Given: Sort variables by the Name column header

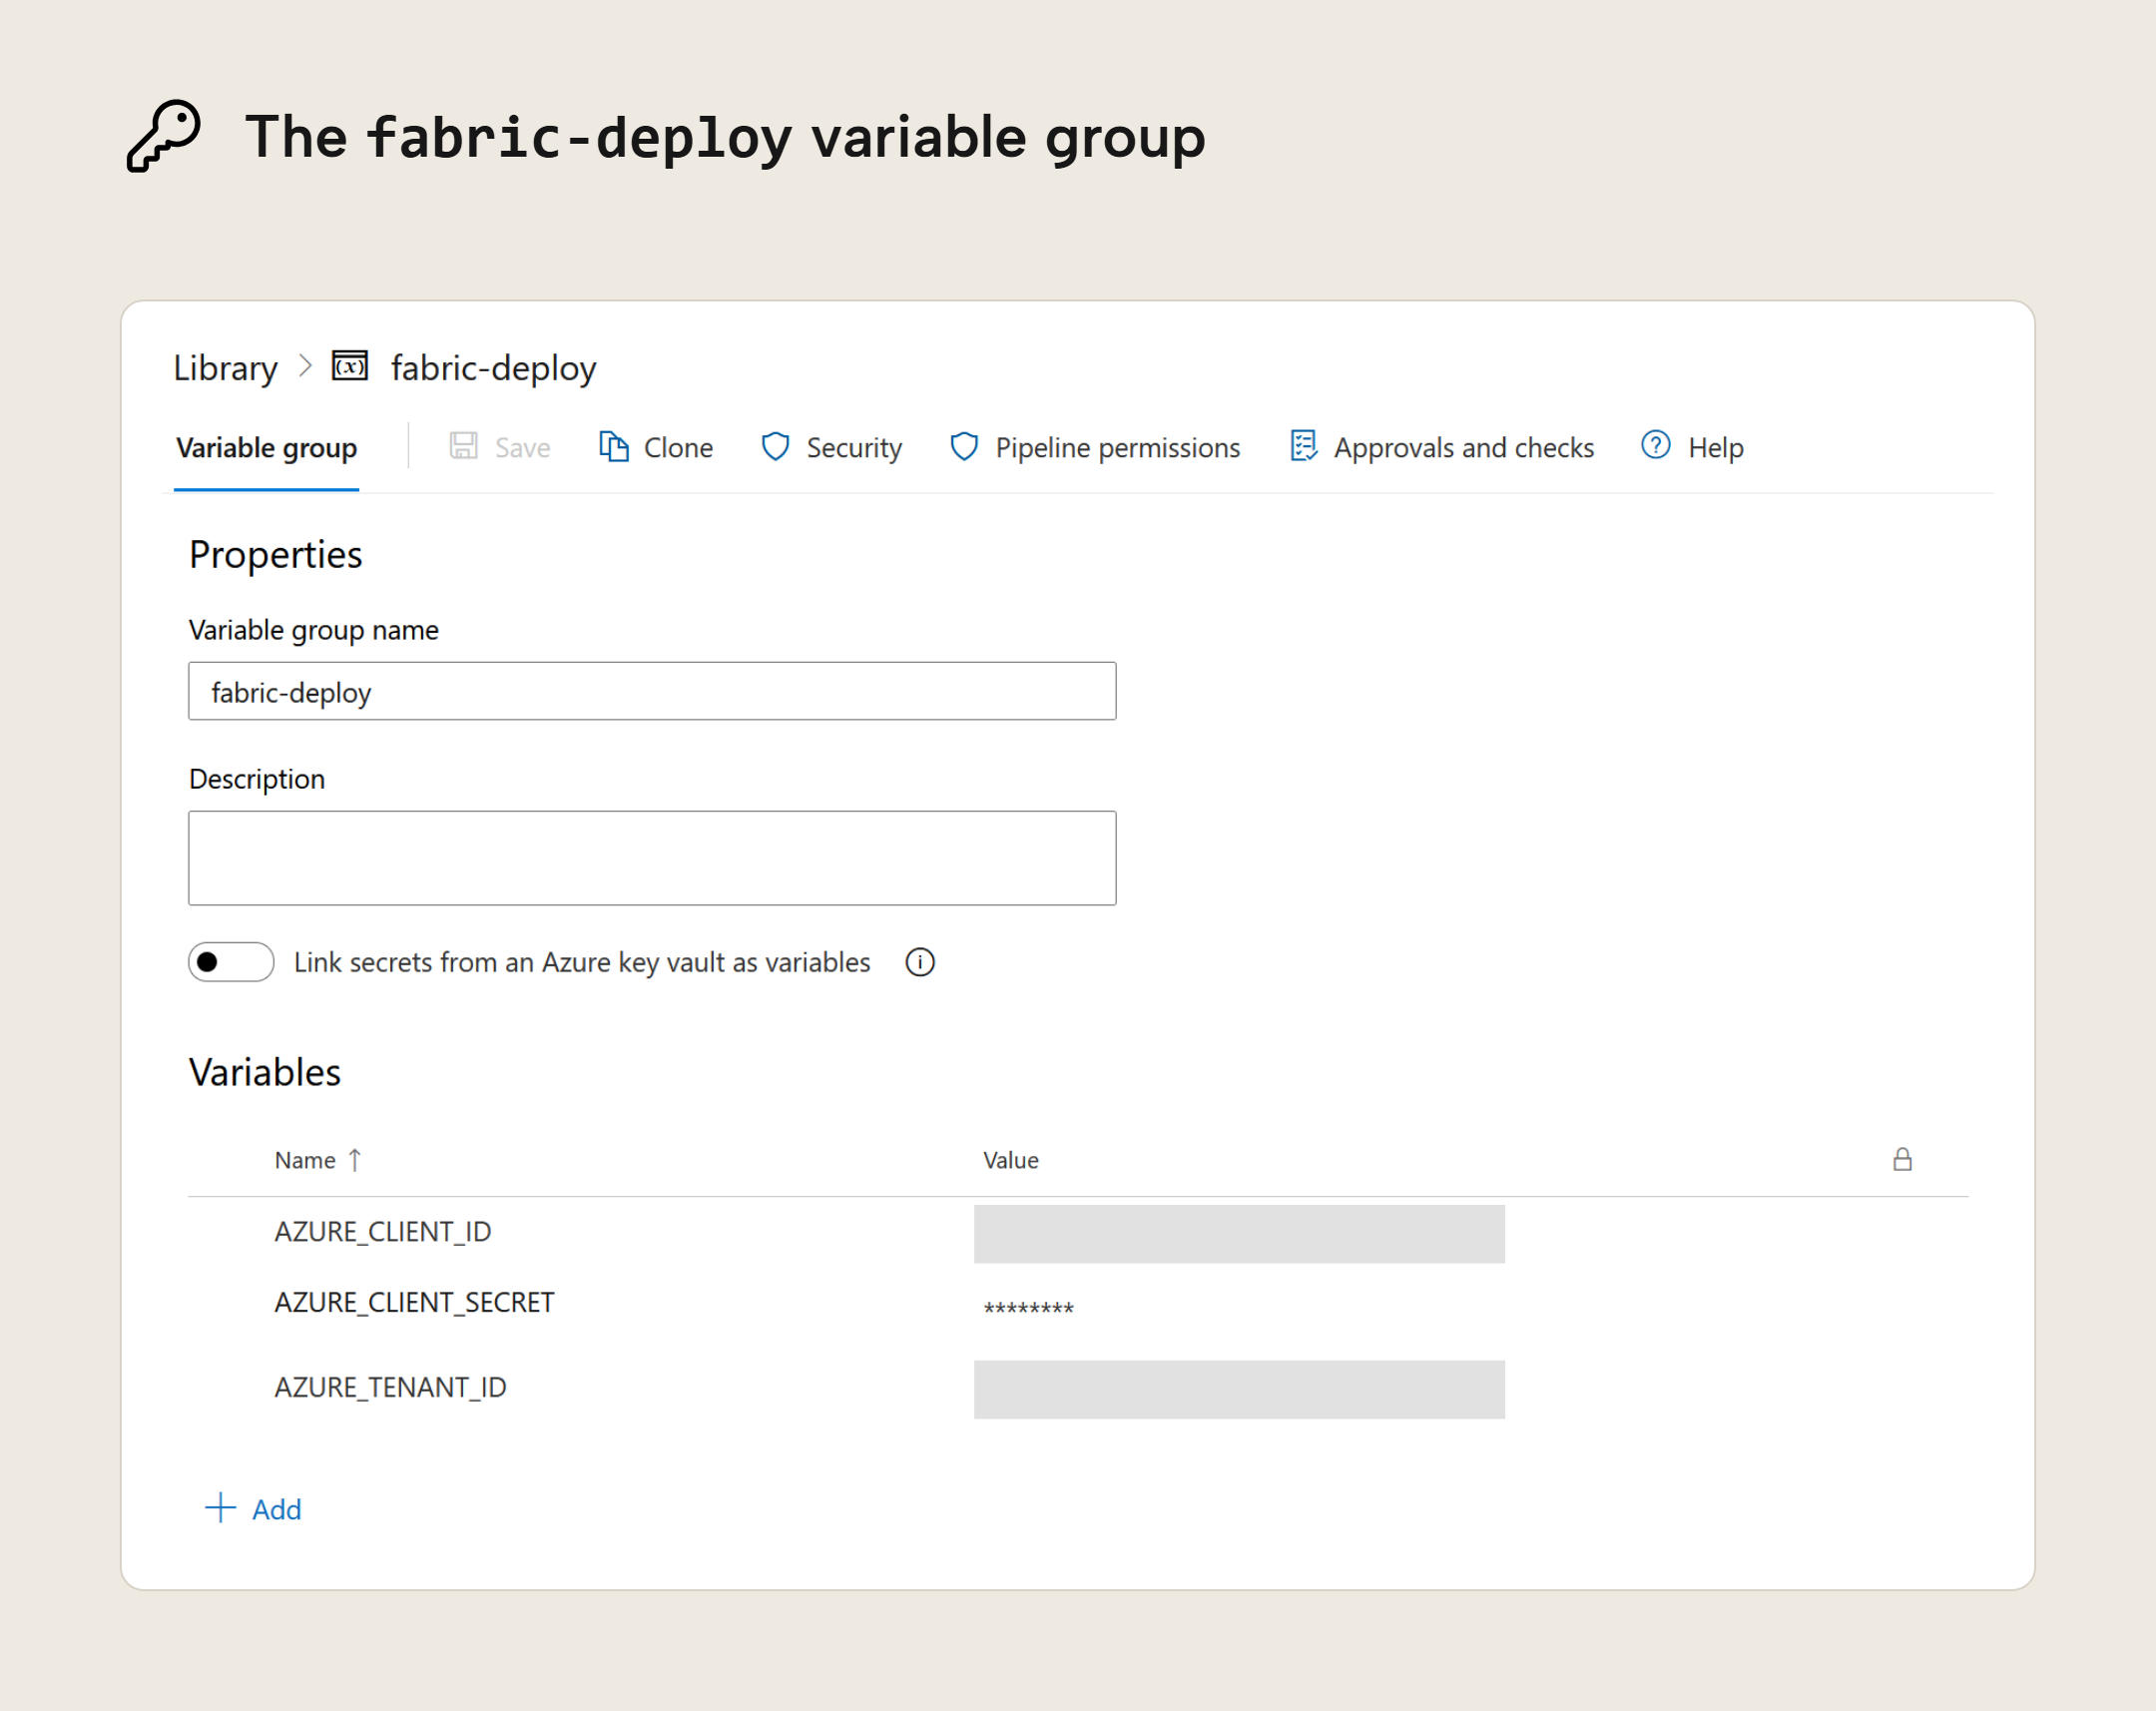Looking at the screenshot, I should click(305, 1160).
